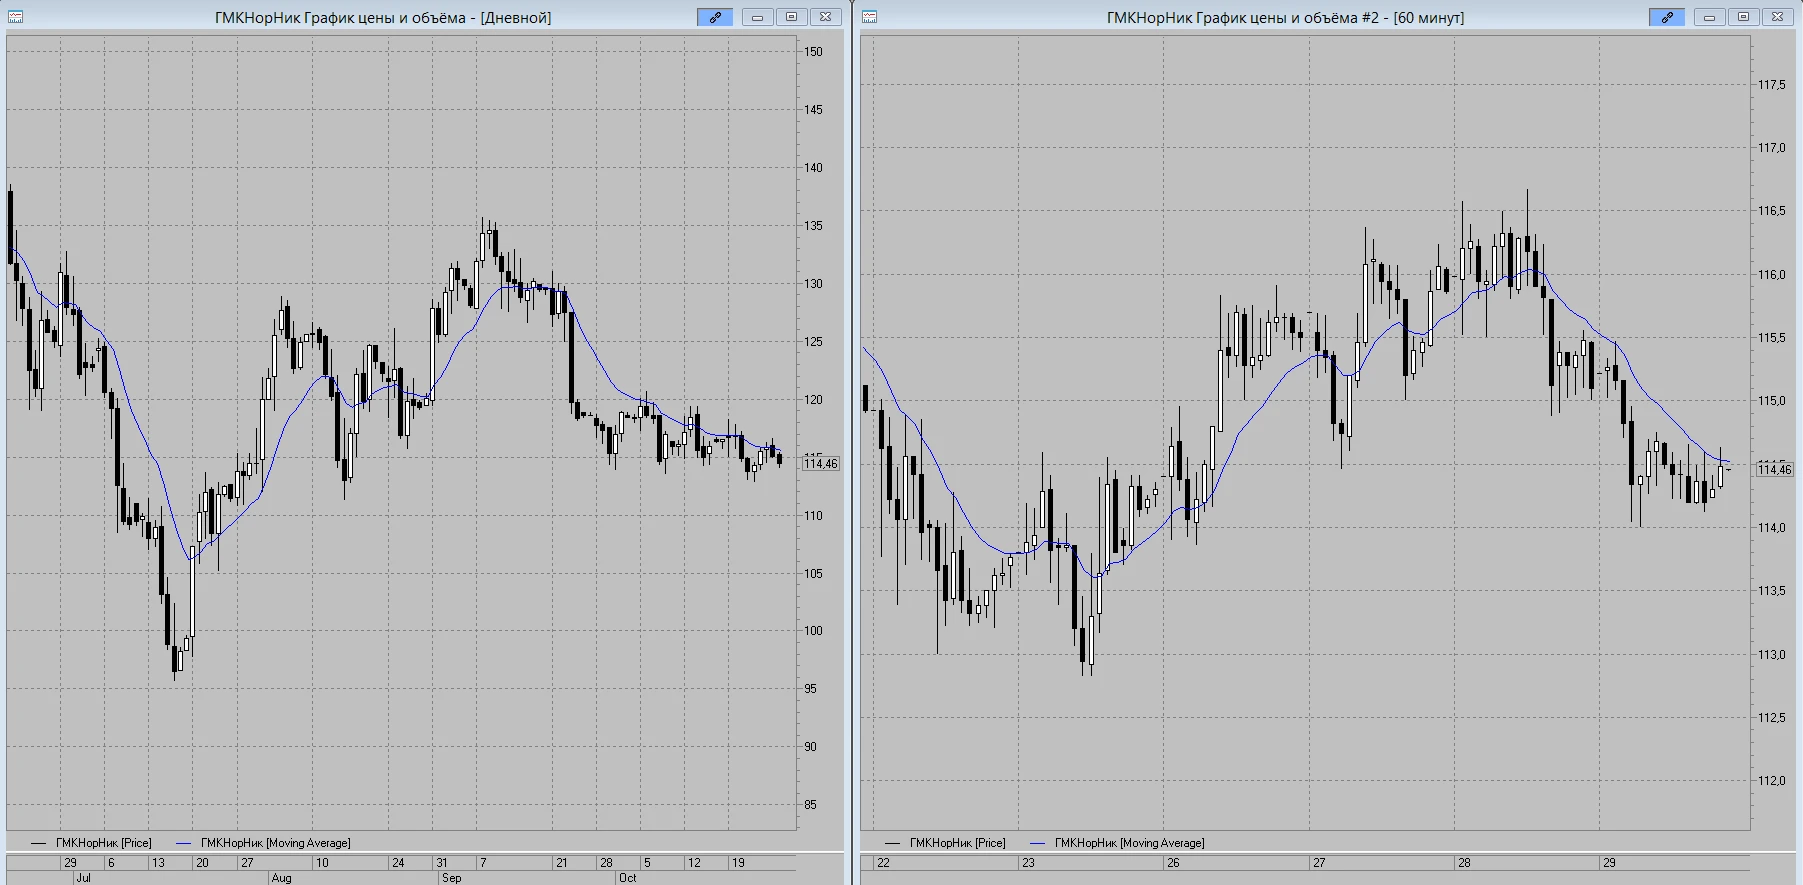1803x885 pixels.
Task: Click the daily chart title bar text
Action: coord(383,17)
